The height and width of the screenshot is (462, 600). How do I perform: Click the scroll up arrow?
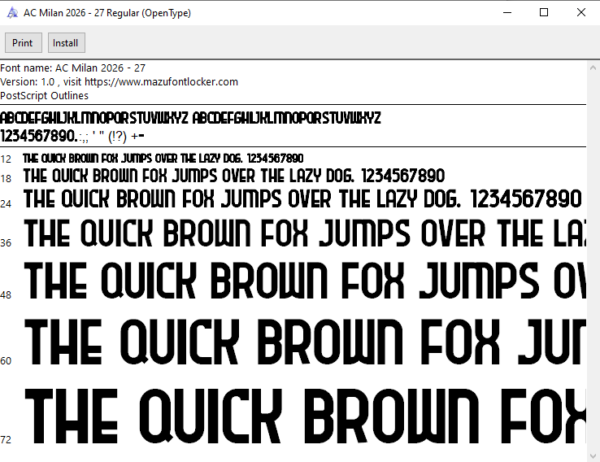[593, 68]
